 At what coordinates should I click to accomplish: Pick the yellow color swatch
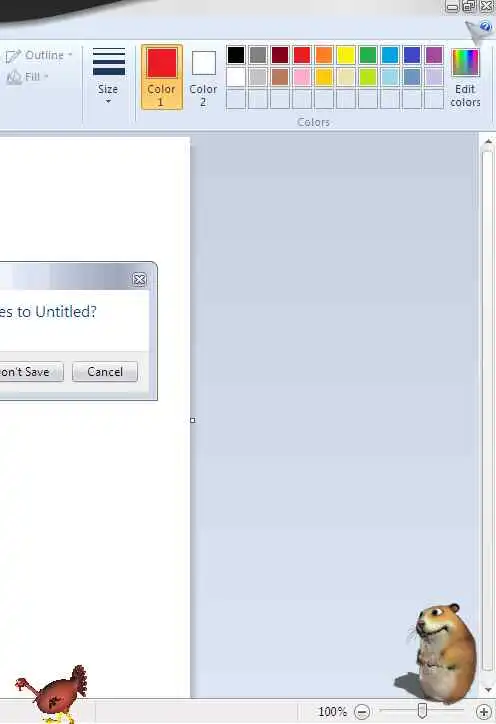346,55
